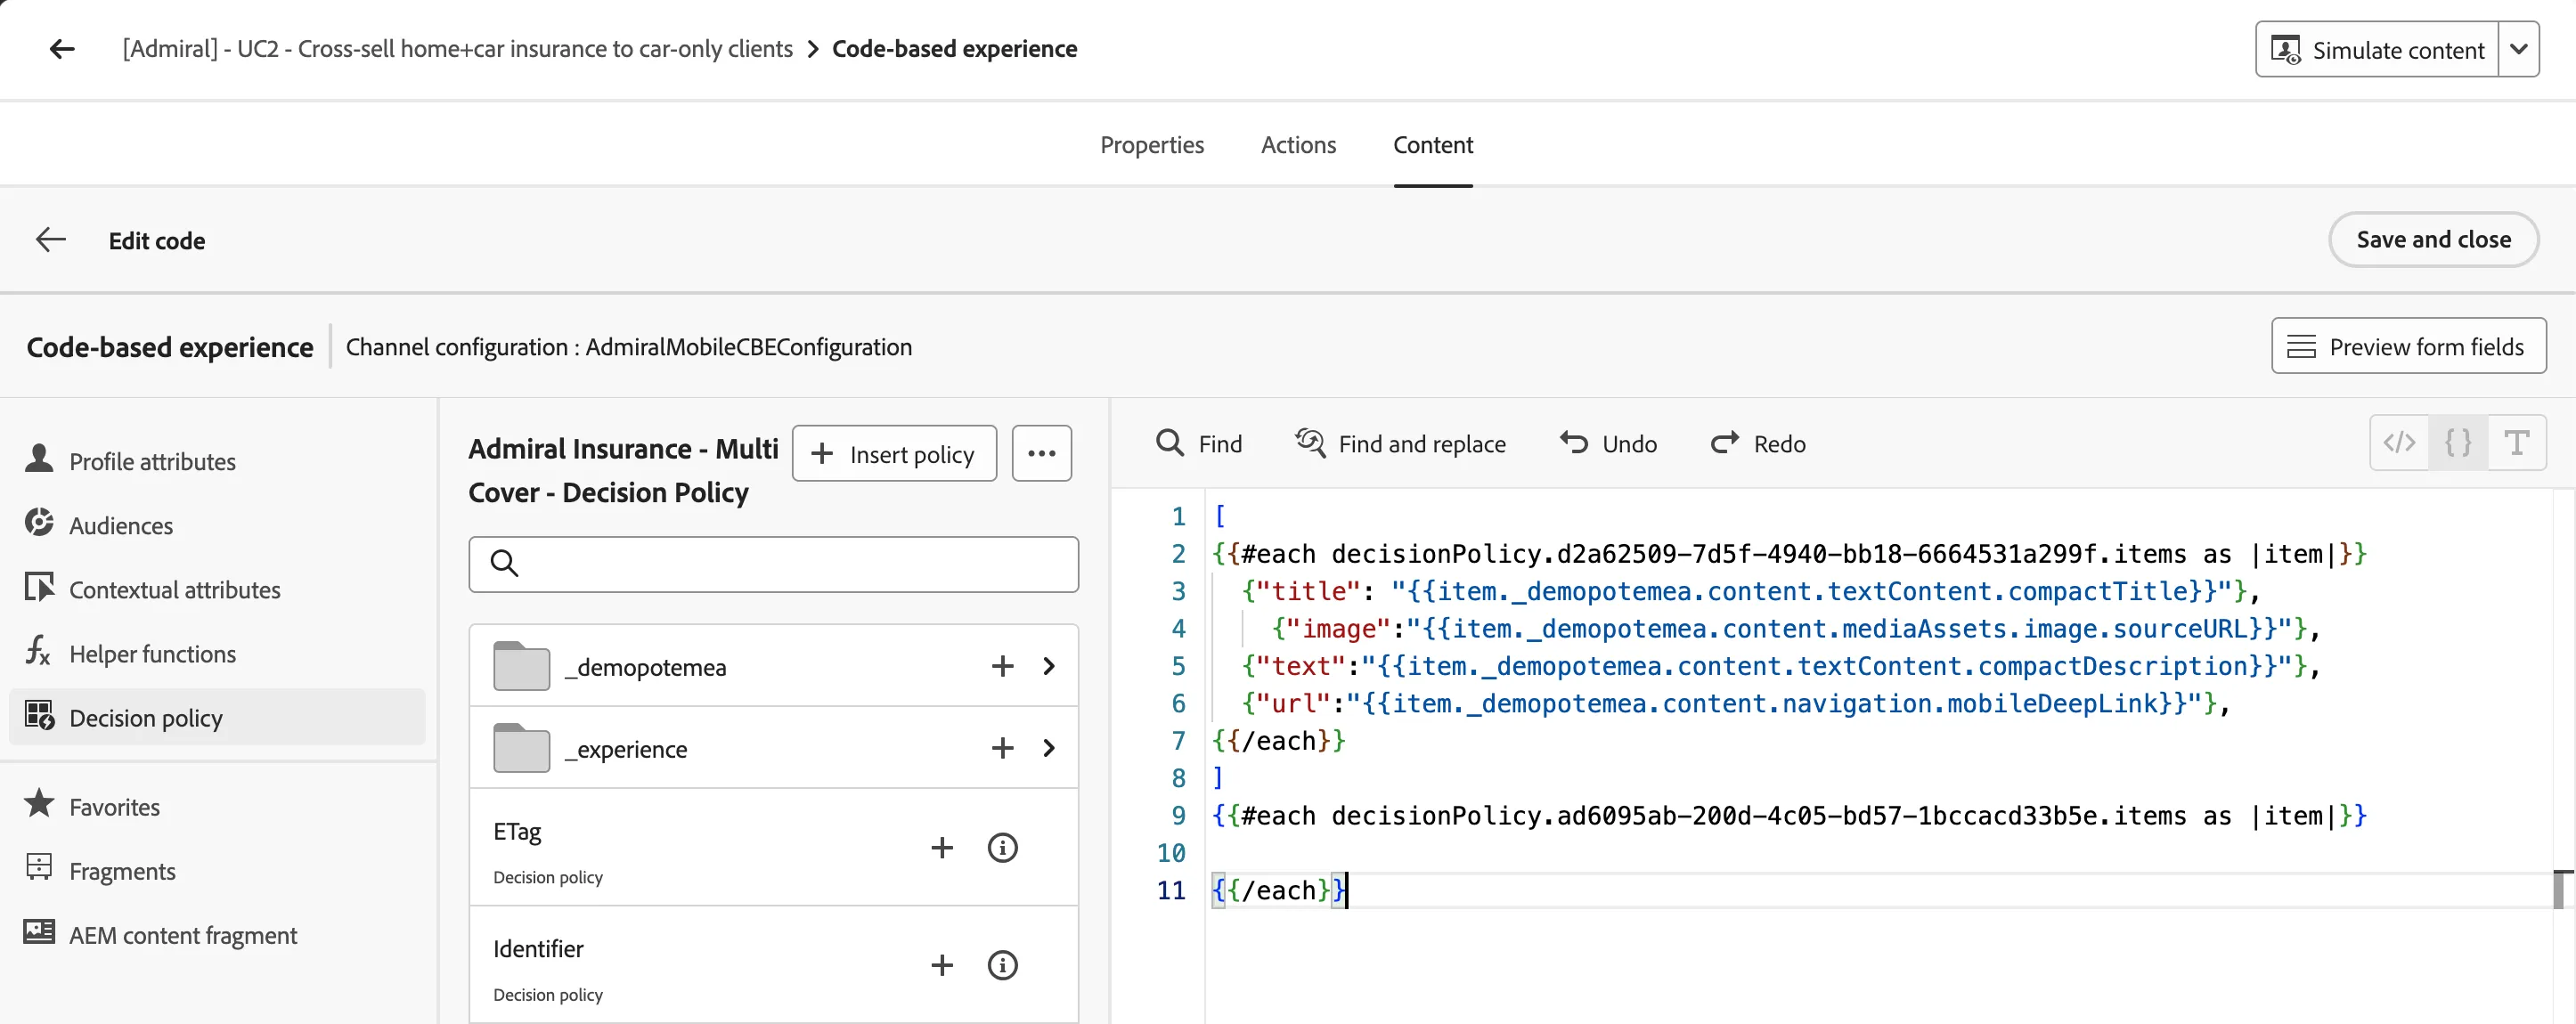Screen dimensions: 2576x1024
Task: Add Identifier attribute with plus icon
Action: [x=942, y=965]
